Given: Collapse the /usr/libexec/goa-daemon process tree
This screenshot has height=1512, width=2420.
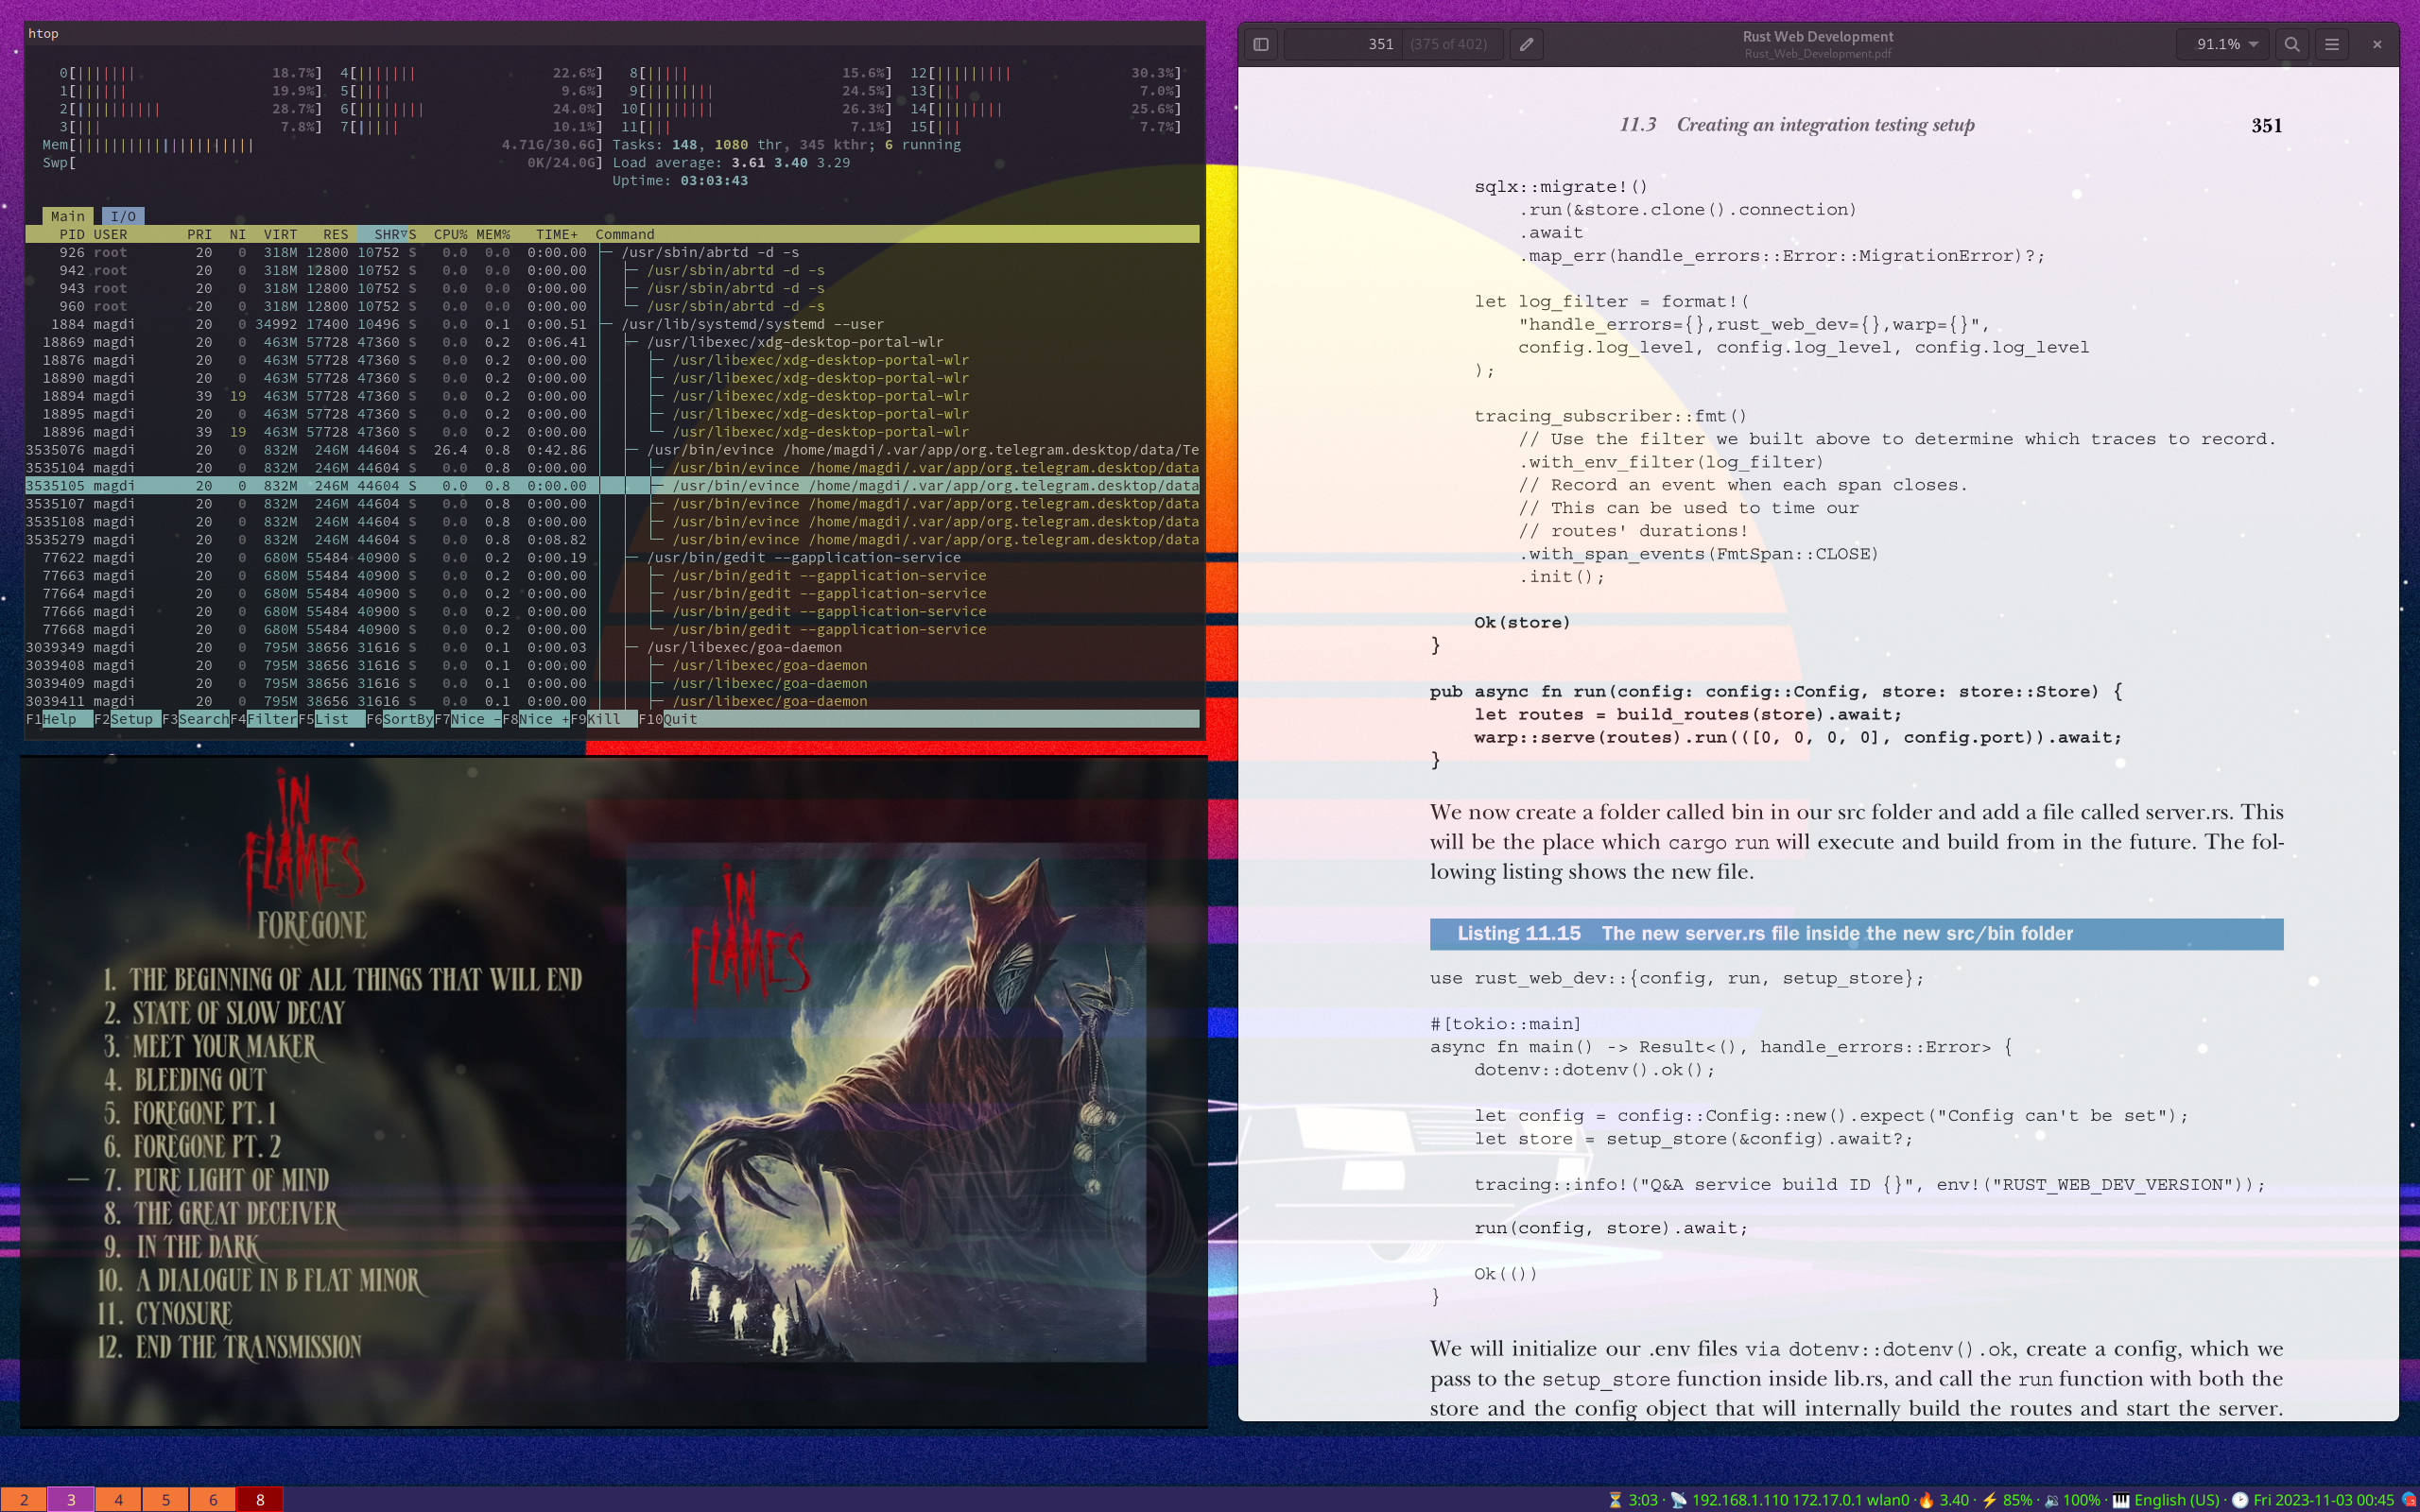Looking at the screenshot, I should tap(744, 647).
